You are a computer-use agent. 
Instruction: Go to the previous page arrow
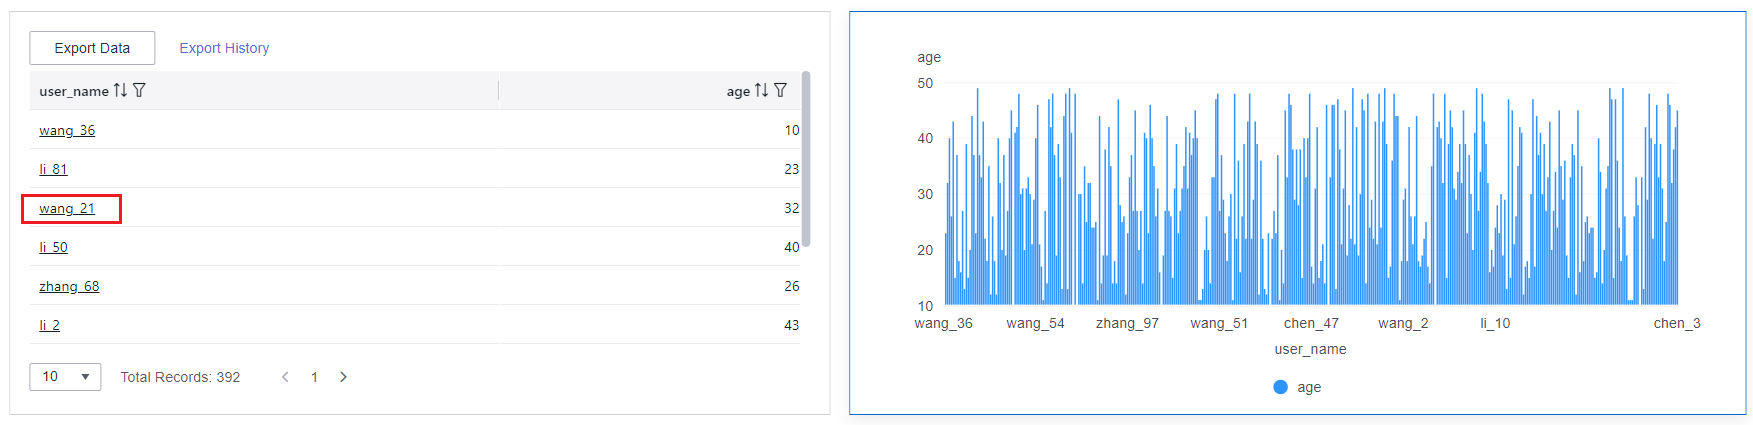click(286, 377)
